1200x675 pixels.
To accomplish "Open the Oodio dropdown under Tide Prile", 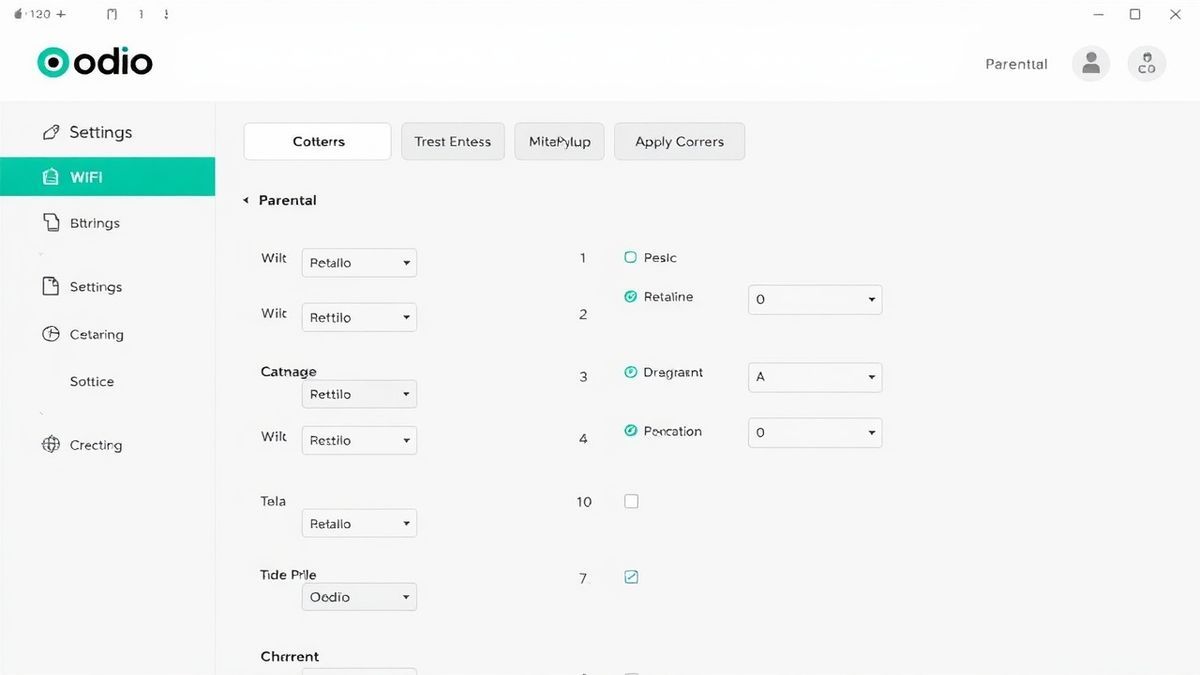I will pos(359,597).
